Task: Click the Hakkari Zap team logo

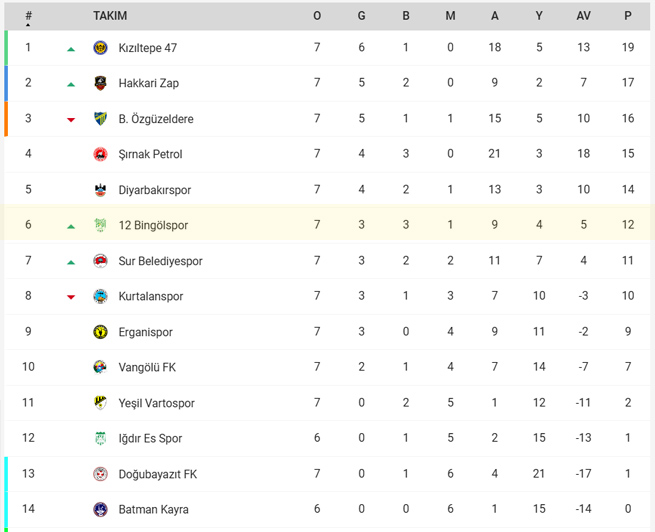Action: click(100, 83)
